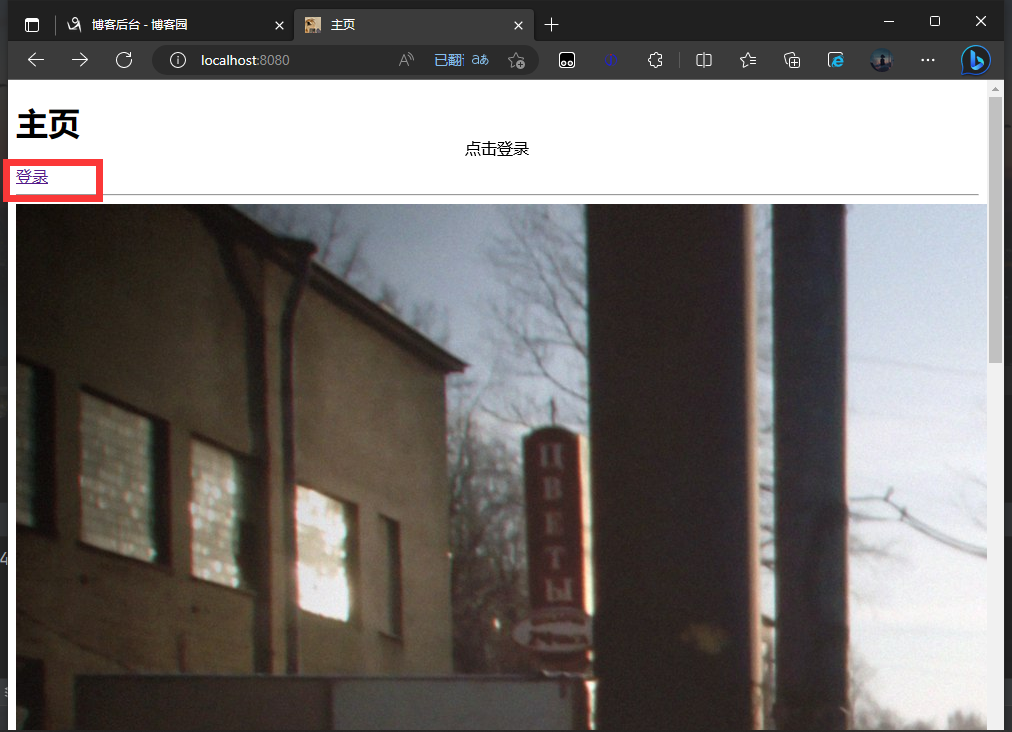Select the 主页 tab
1012x732 pixels.
click(x=414, y=25)
